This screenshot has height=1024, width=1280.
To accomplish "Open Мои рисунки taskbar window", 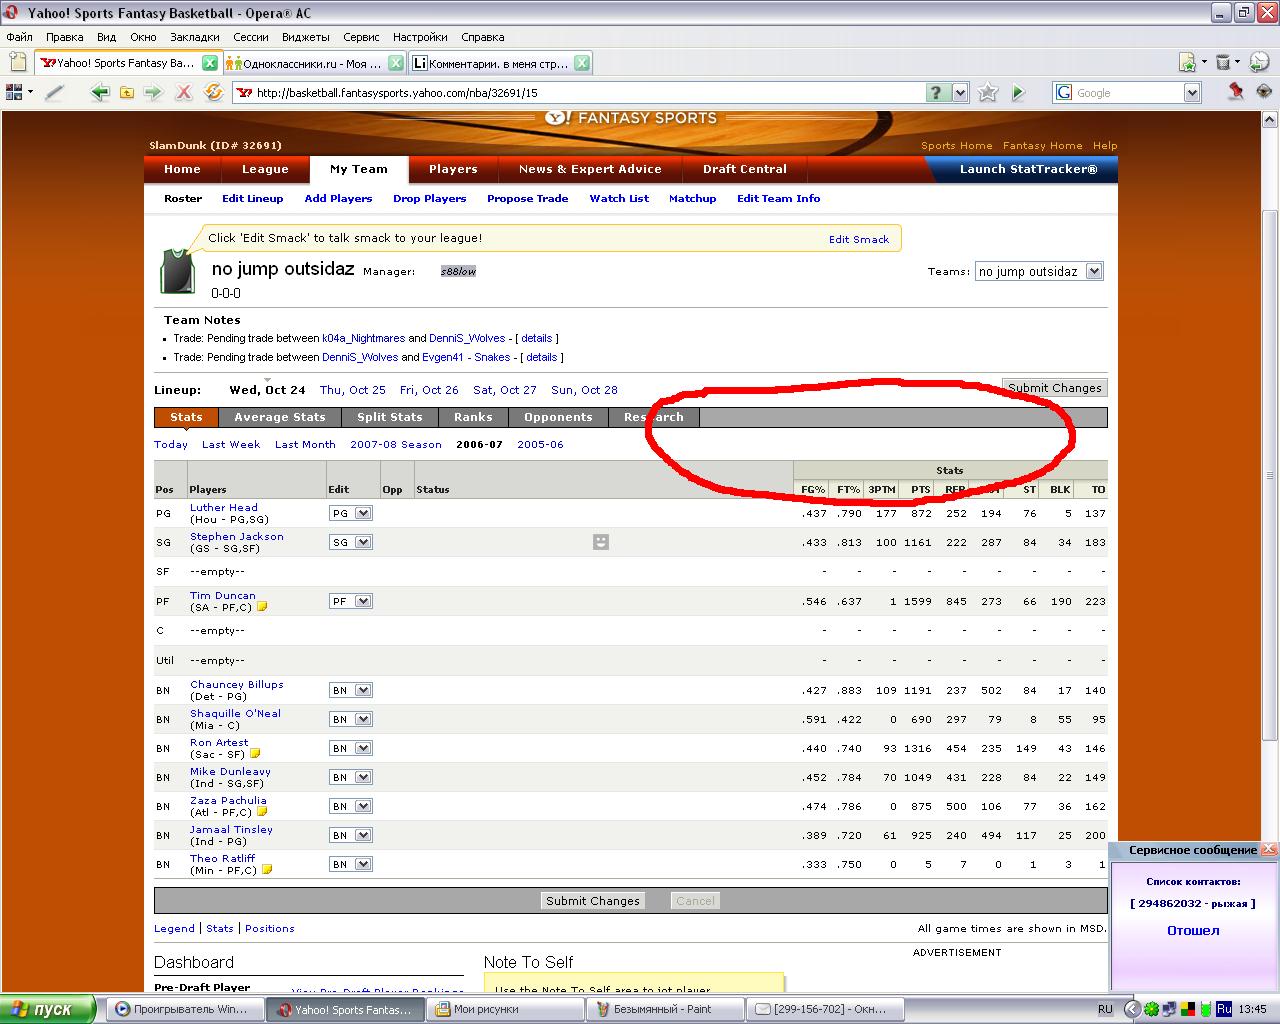I will point(505,1009).
